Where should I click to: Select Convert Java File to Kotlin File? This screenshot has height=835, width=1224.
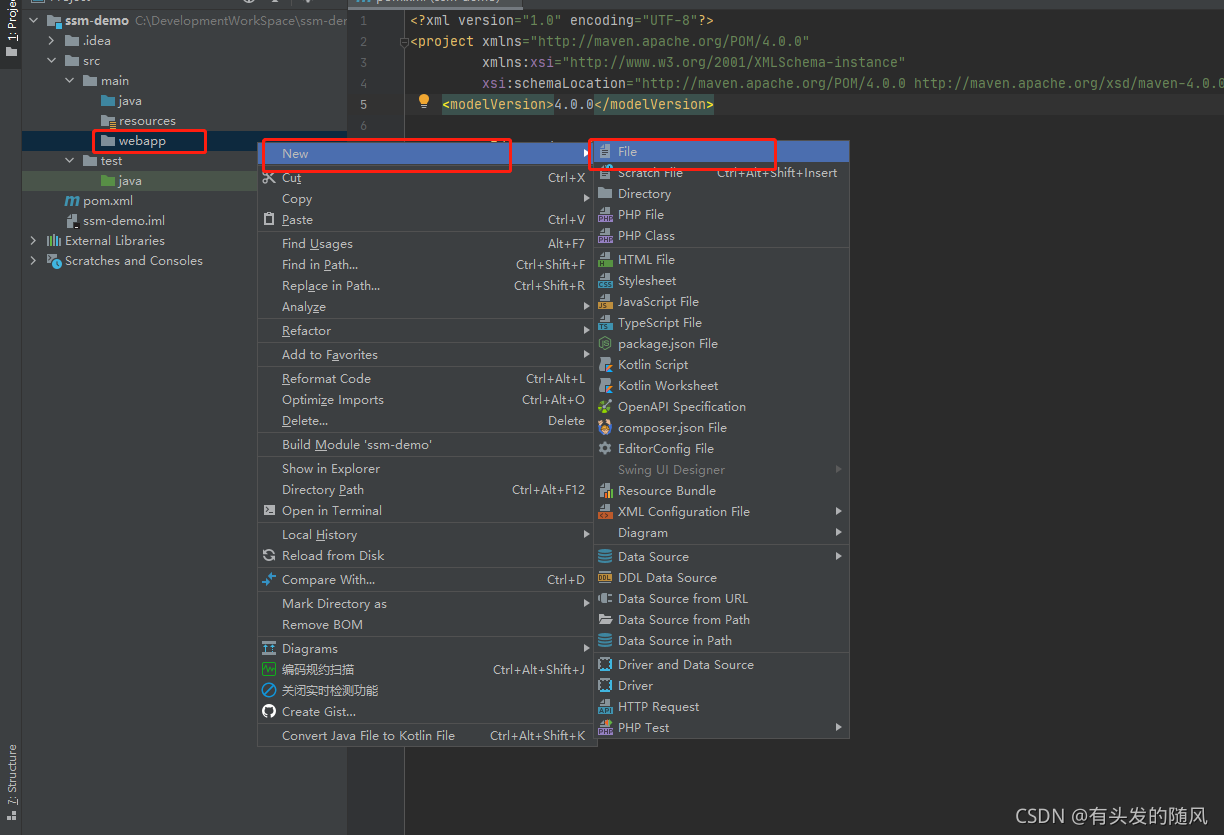tap(426, 736)
